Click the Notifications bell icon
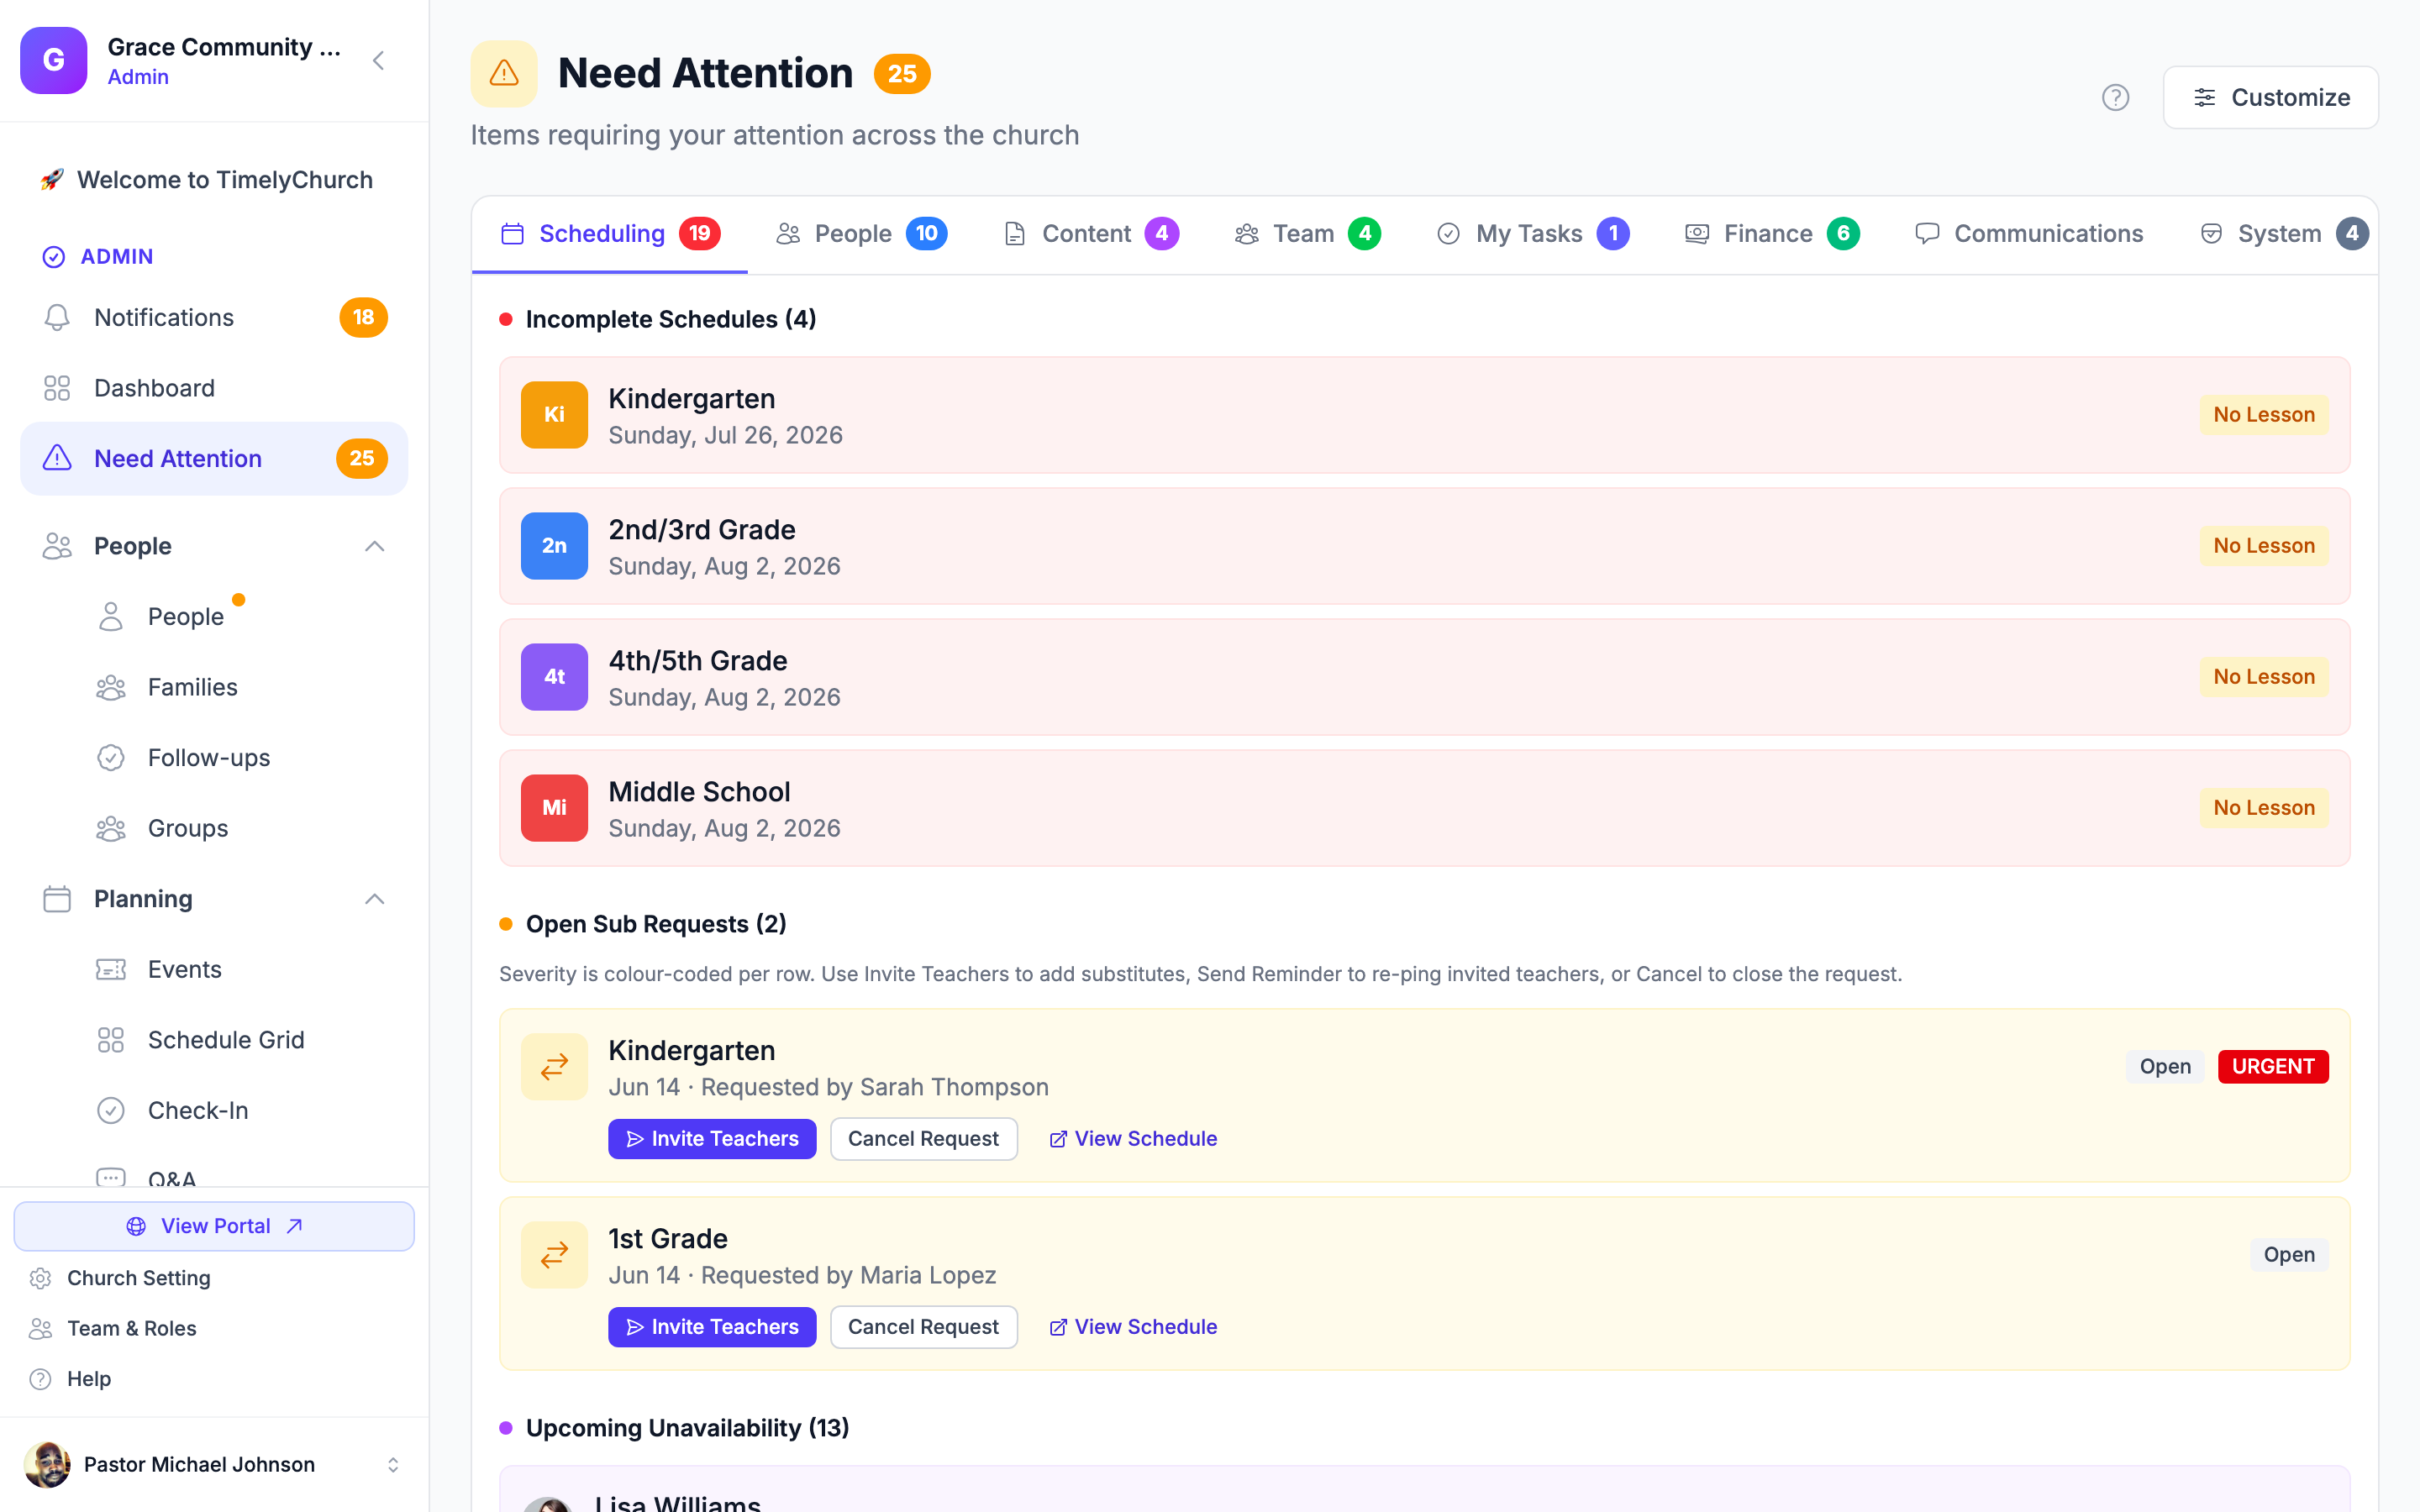 (57, 317)
